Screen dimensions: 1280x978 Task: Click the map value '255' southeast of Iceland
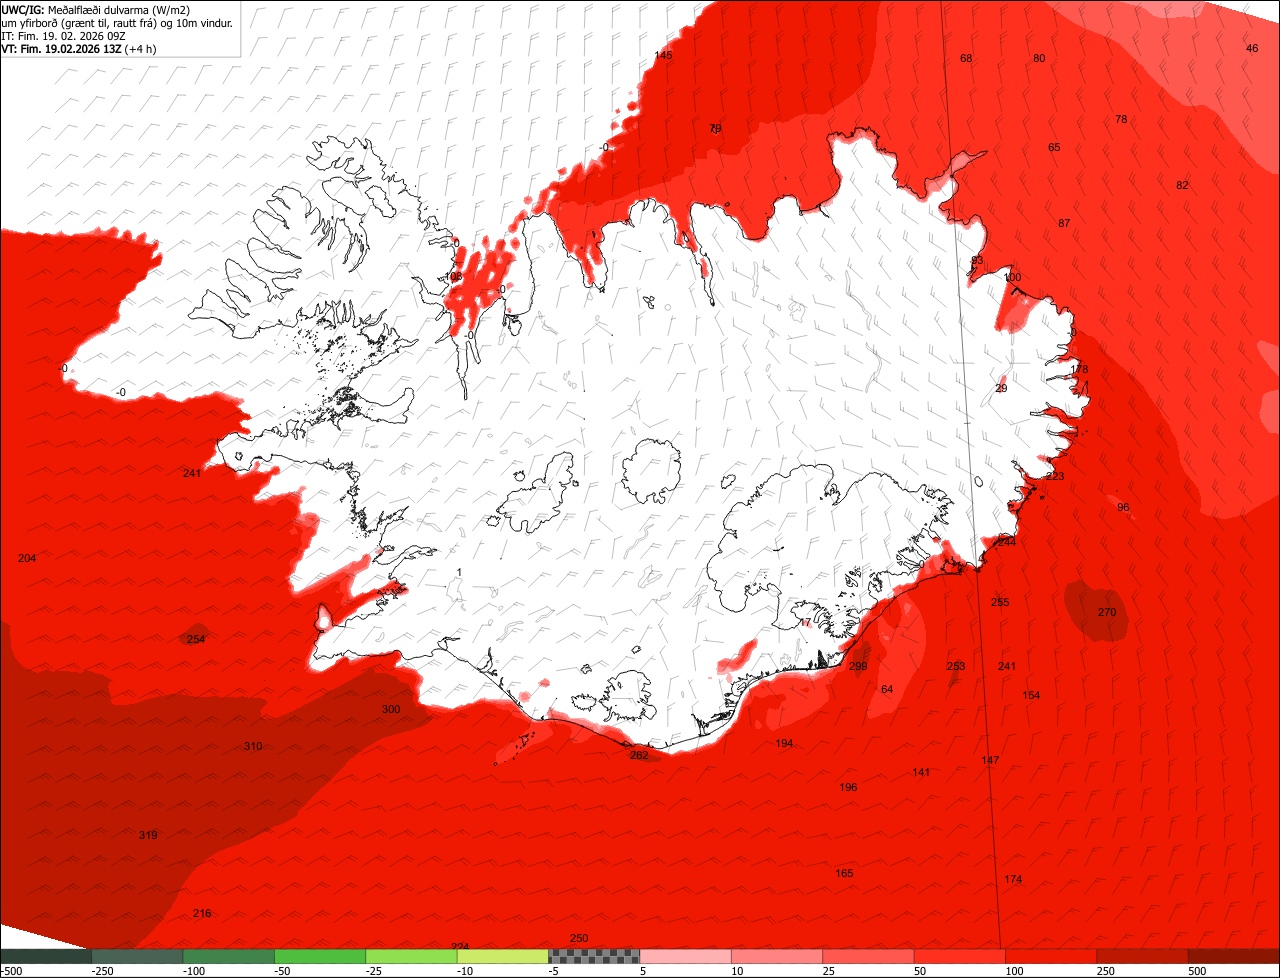[x=1000, y=602]
